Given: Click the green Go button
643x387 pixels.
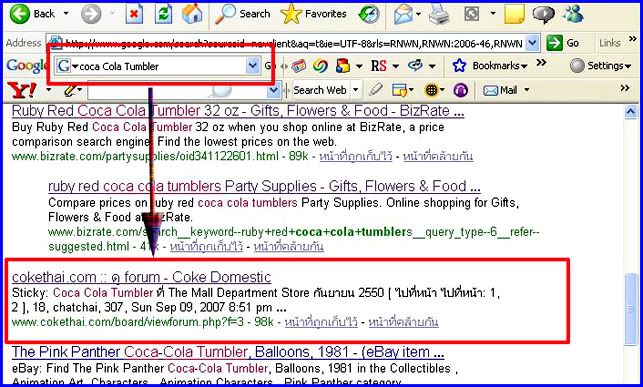Looking at the screenshot, I should tap(563, 43).
